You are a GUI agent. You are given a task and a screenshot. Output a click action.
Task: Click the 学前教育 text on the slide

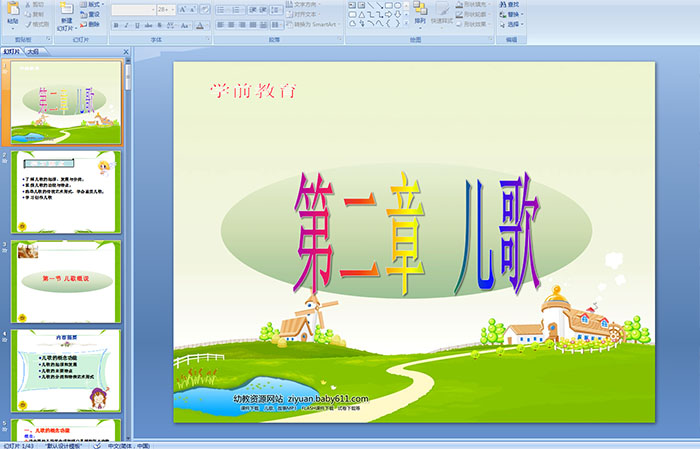click(x=253, y=91)
